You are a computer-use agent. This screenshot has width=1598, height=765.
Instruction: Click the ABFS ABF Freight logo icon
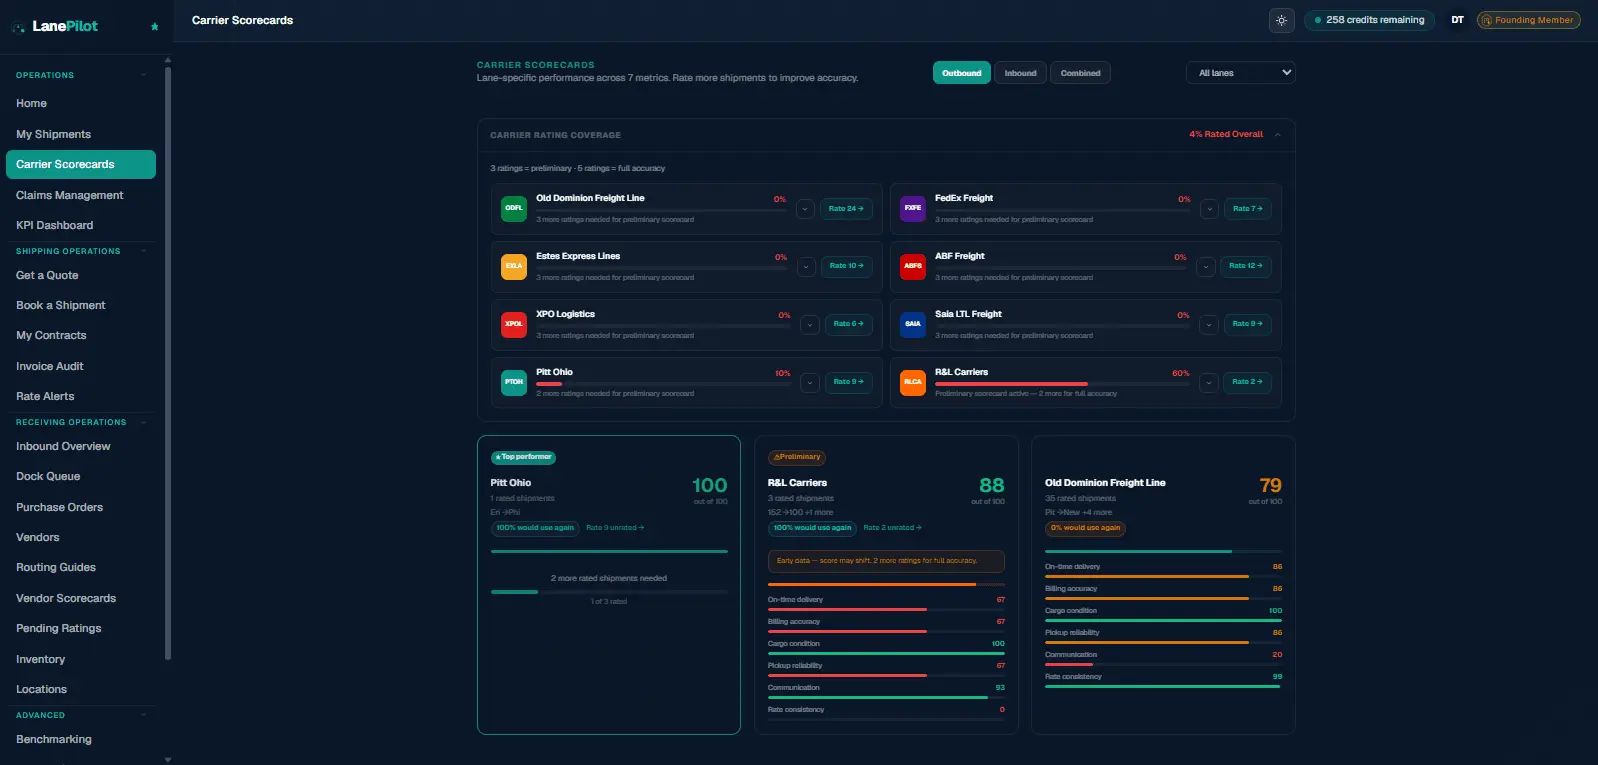913,266
